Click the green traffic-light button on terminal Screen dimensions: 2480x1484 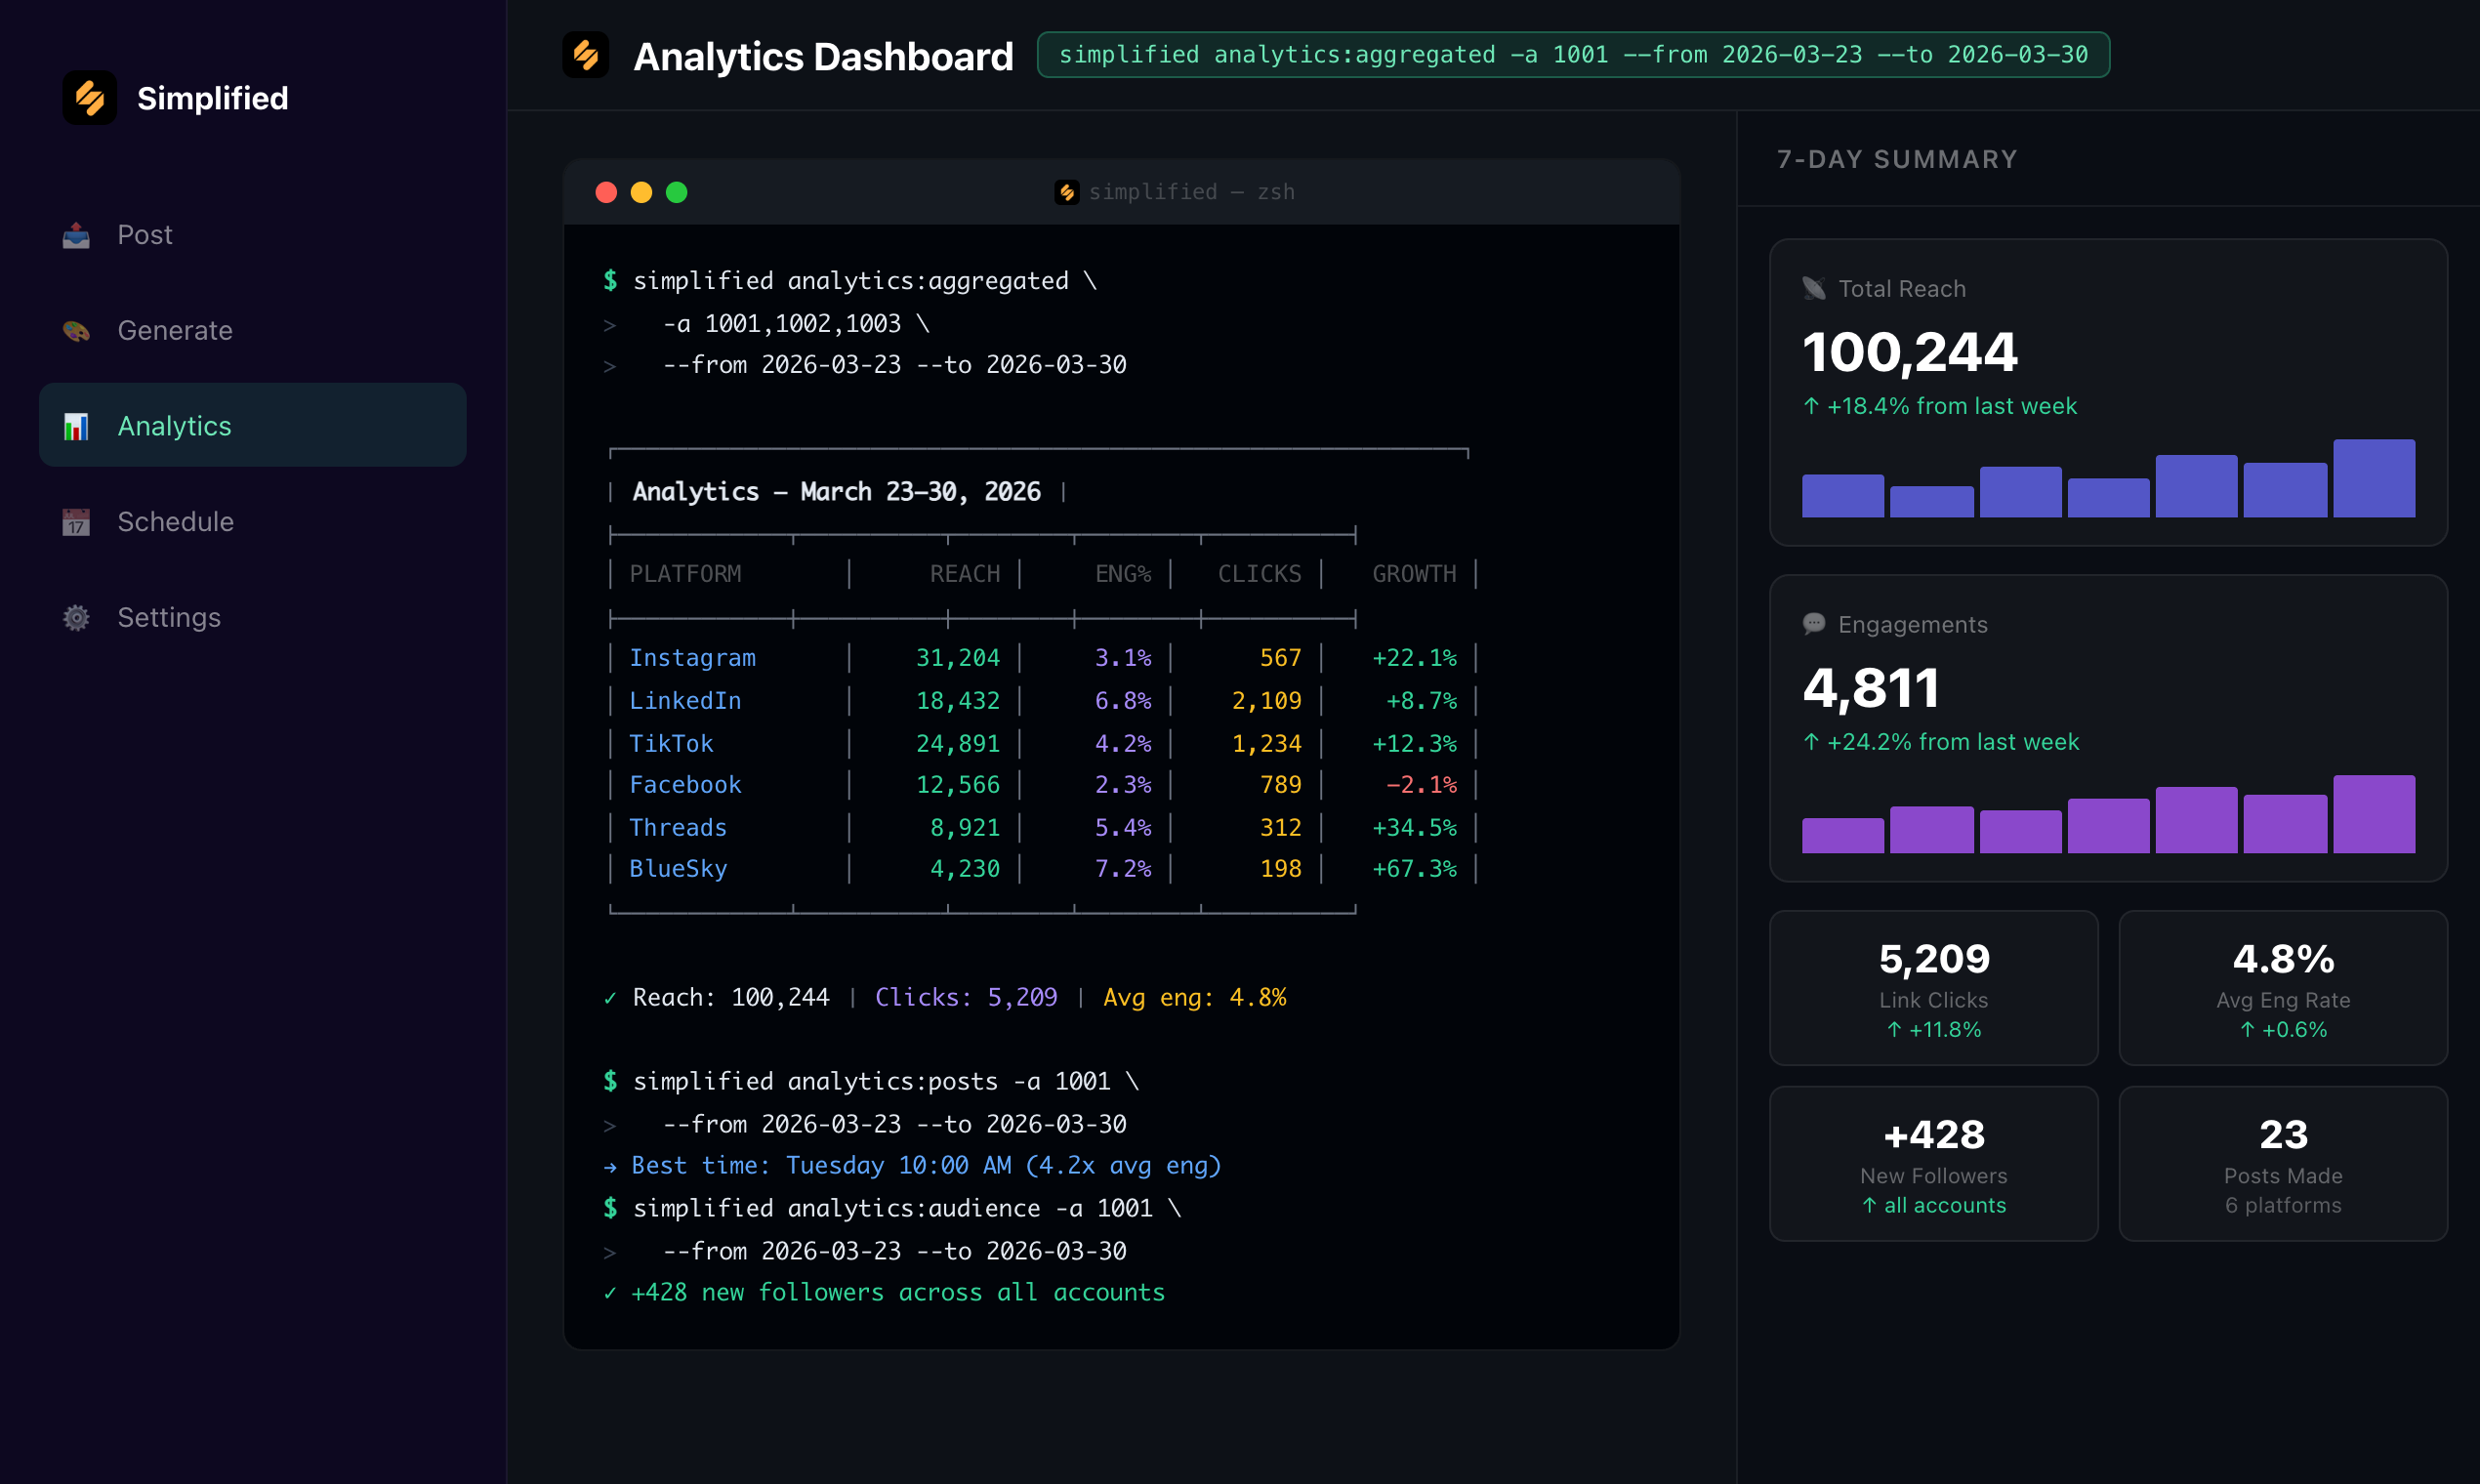(x=678, y=191)
